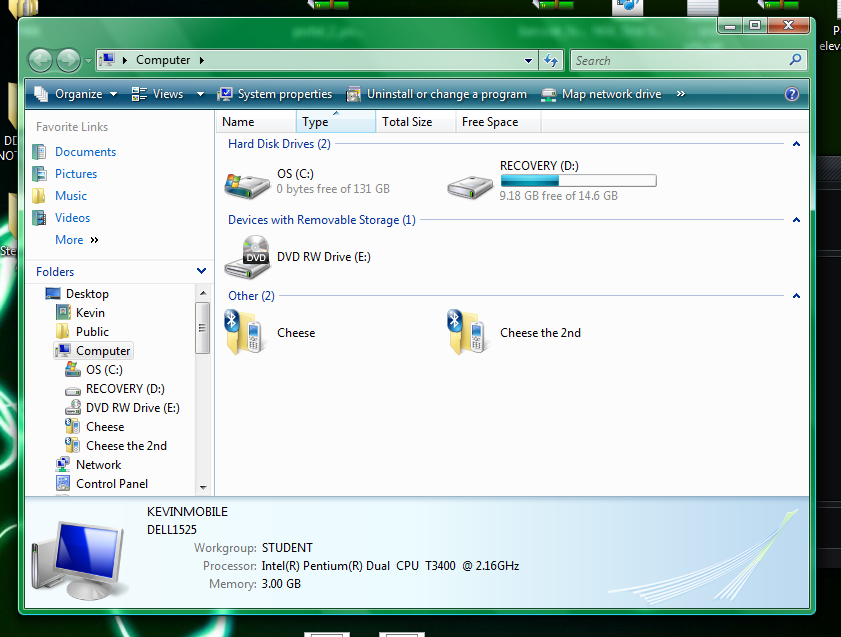Screen dimensions: 841x637
Task: Select RECOVERY (D:) in folder tree
Action: tap(125, 389)
